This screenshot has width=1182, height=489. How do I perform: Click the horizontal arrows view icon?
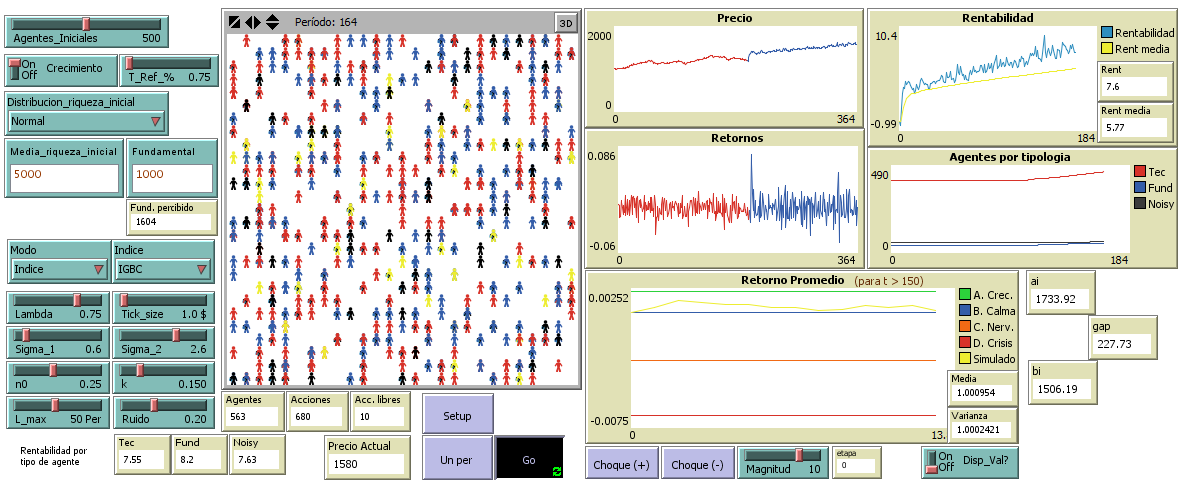tap(253, 22)
